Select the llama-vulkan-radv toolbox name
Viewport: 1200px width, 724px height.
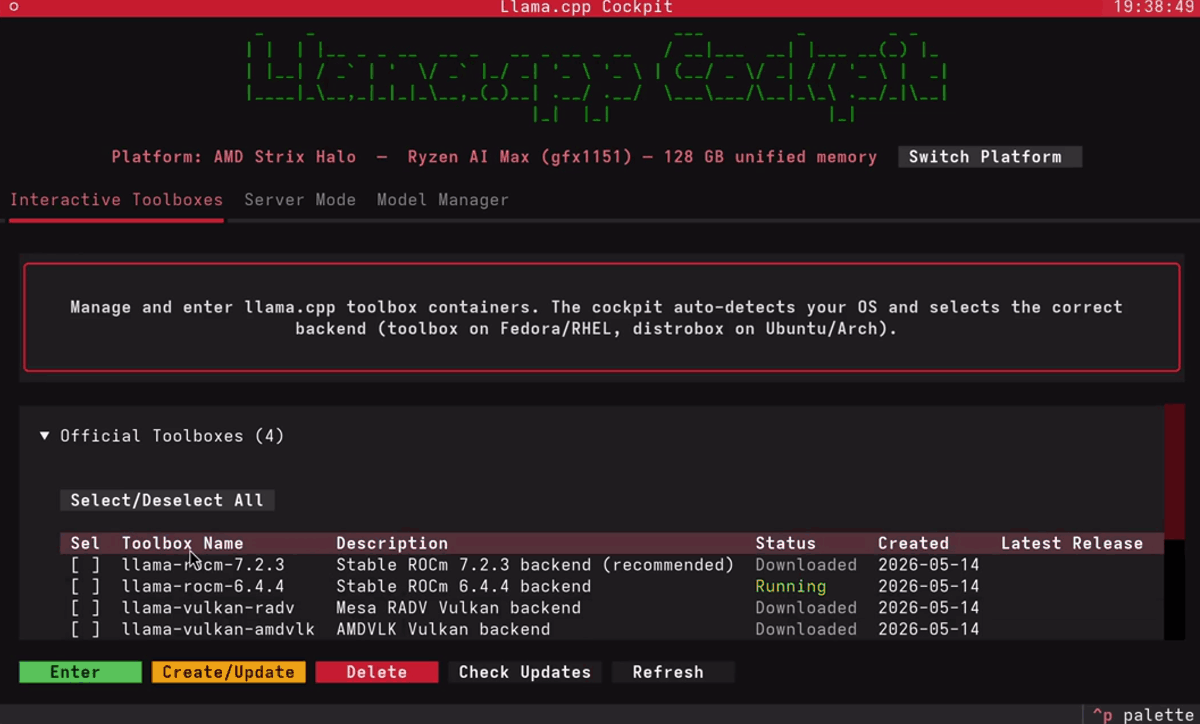(x=208, y=608)
